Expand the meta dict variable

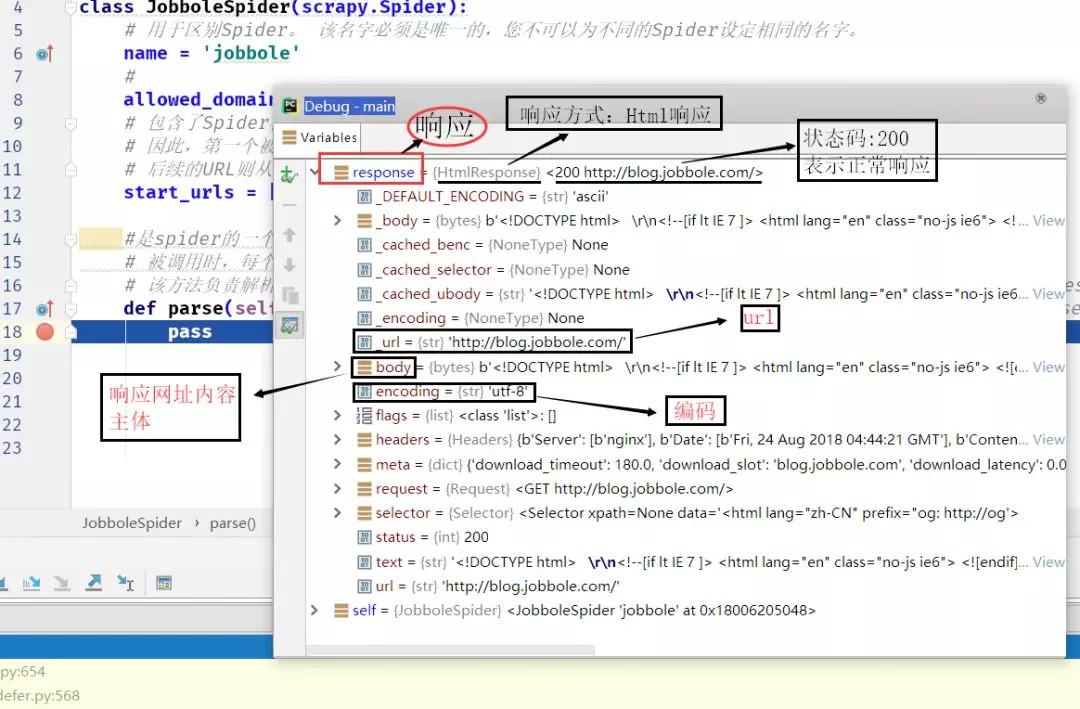[337, 464]
